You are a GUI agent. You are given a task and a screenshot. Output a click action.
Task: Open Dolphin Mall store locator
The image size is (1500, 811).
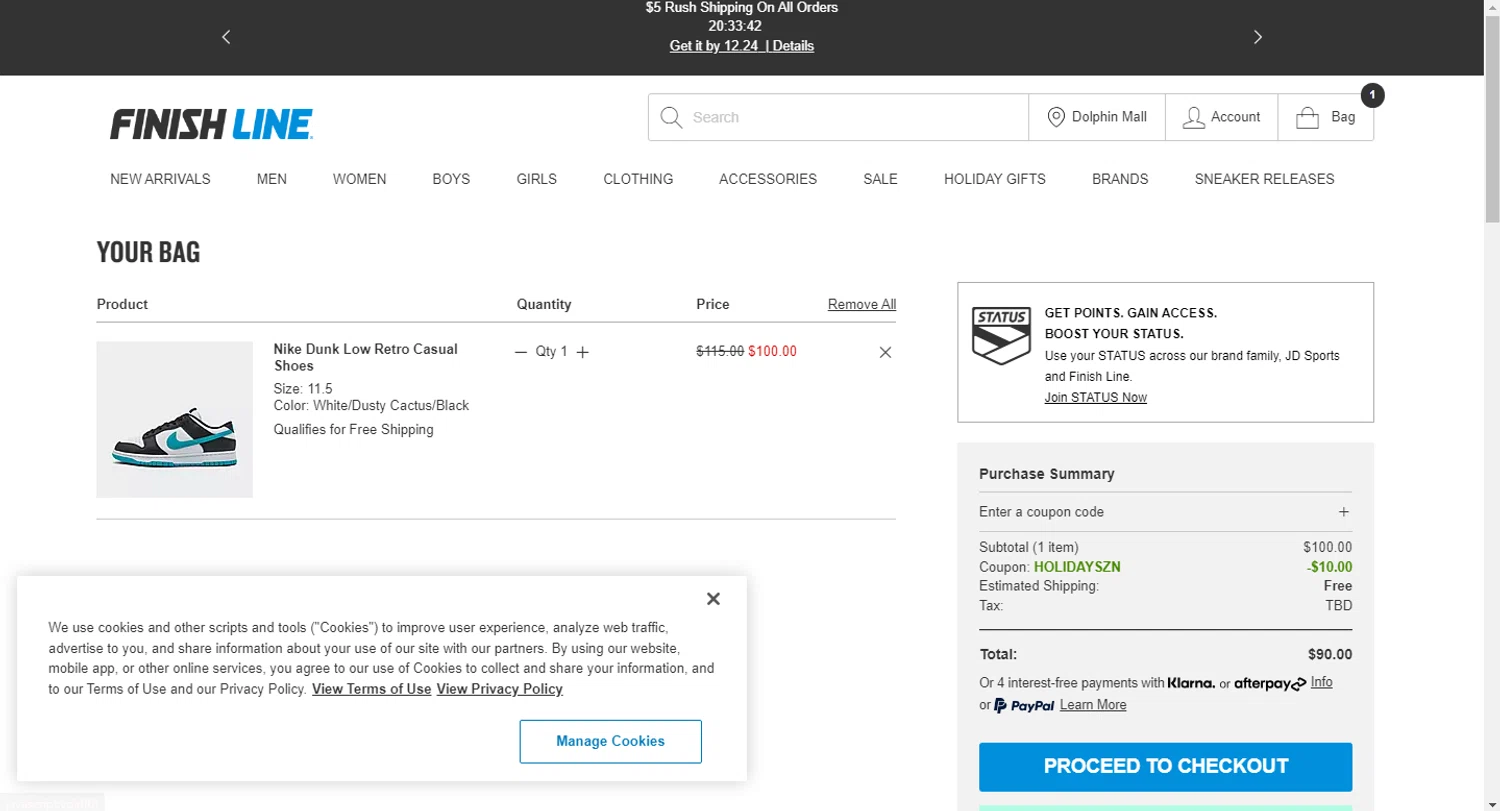pos(1097,117)
